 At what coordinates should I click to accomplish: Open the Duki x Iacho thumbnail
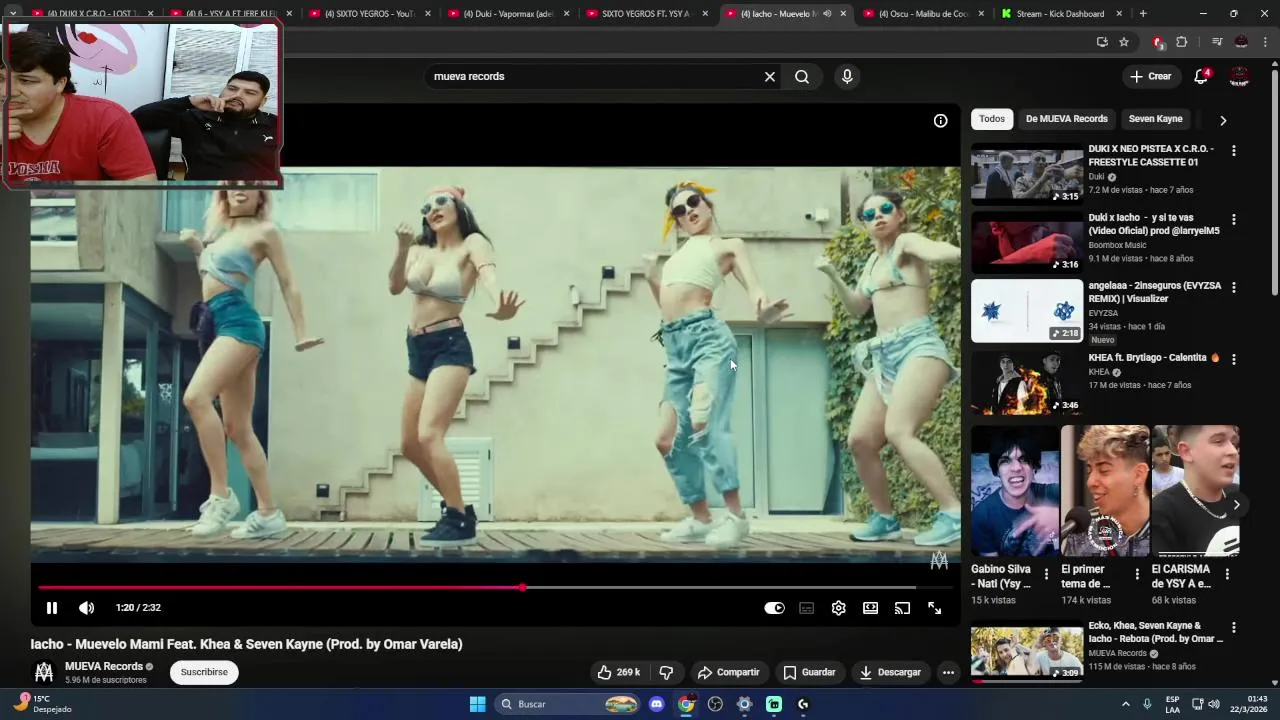pos(1027,243)
